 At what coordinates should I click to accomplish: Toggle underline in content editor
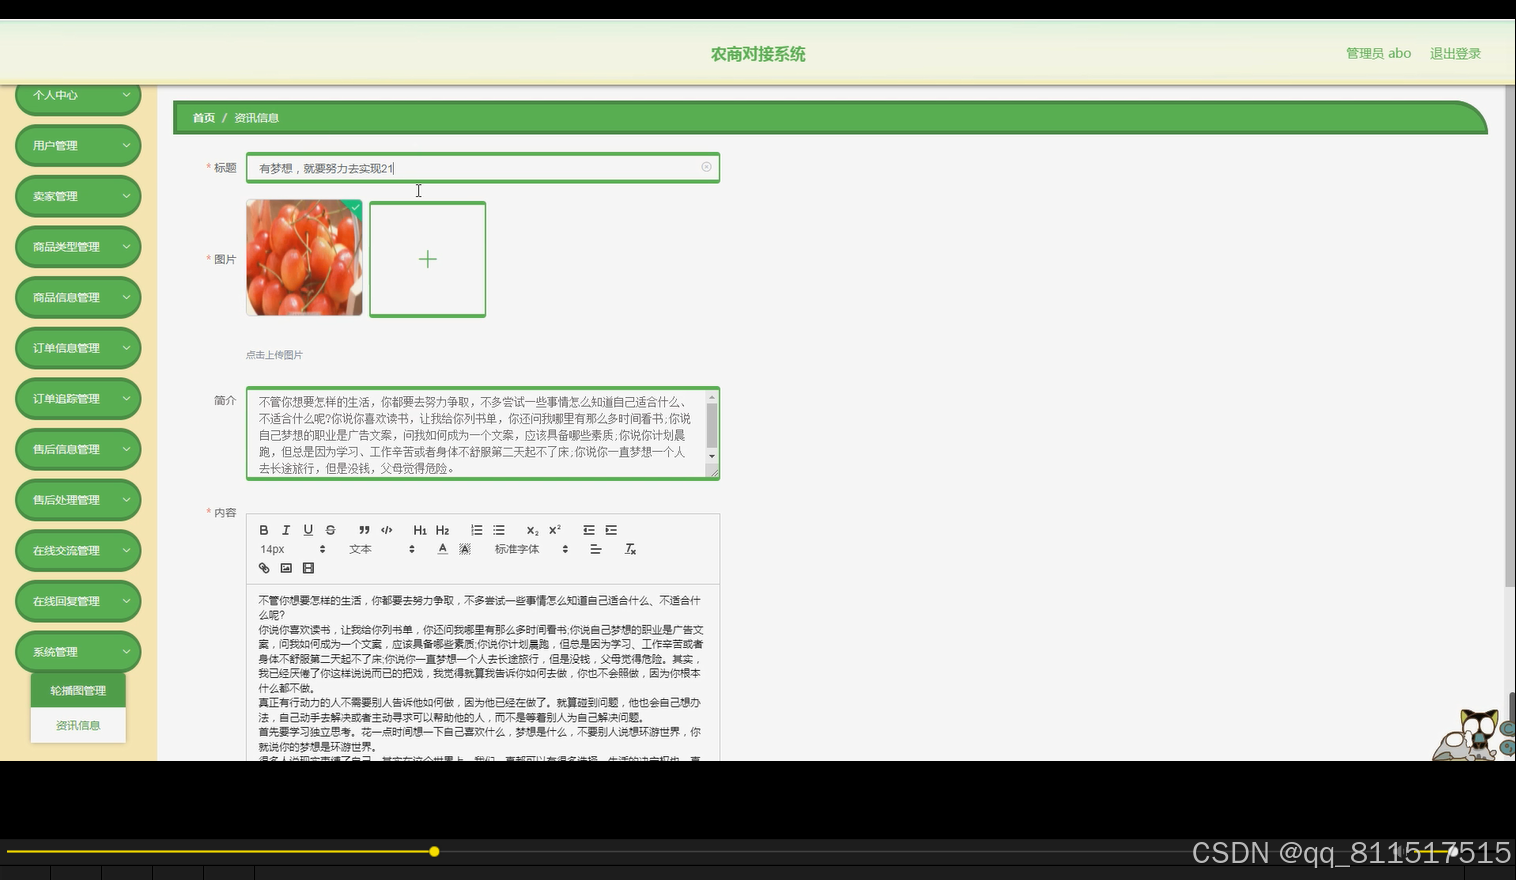[x=307, y=529]
